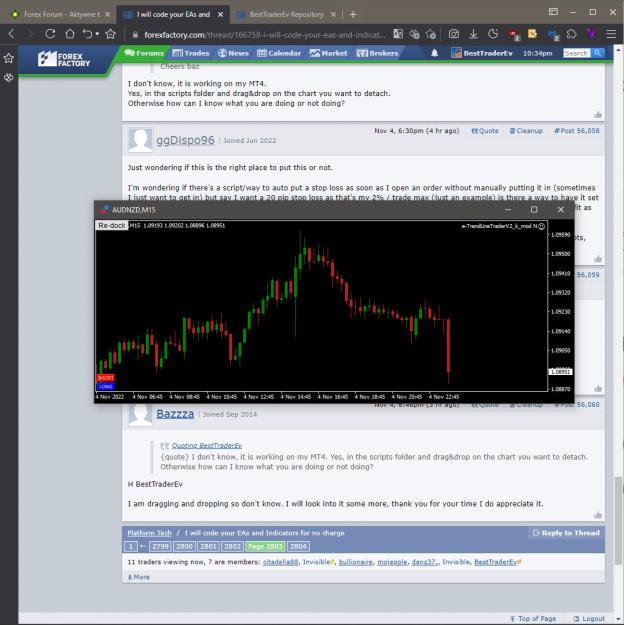Click the blue LONG button on the chart
Viewport: 624px width, 625px height.
106,386
